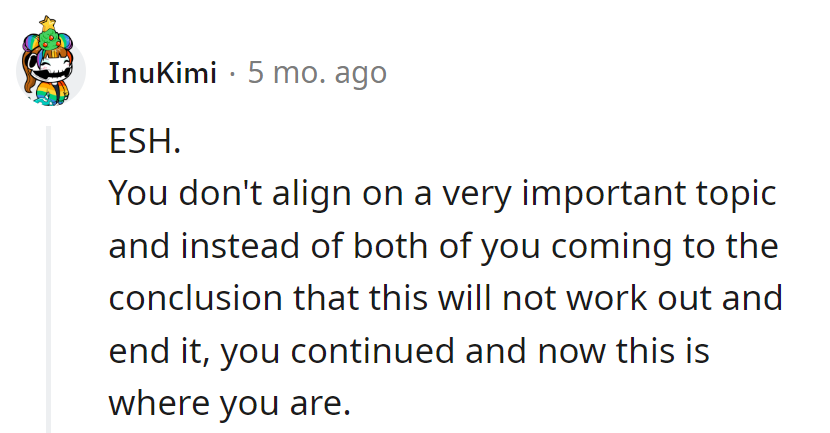Screen dimensions: 830x433
Task: Click the final line 'where you are.'
Action: coord(230,404)
